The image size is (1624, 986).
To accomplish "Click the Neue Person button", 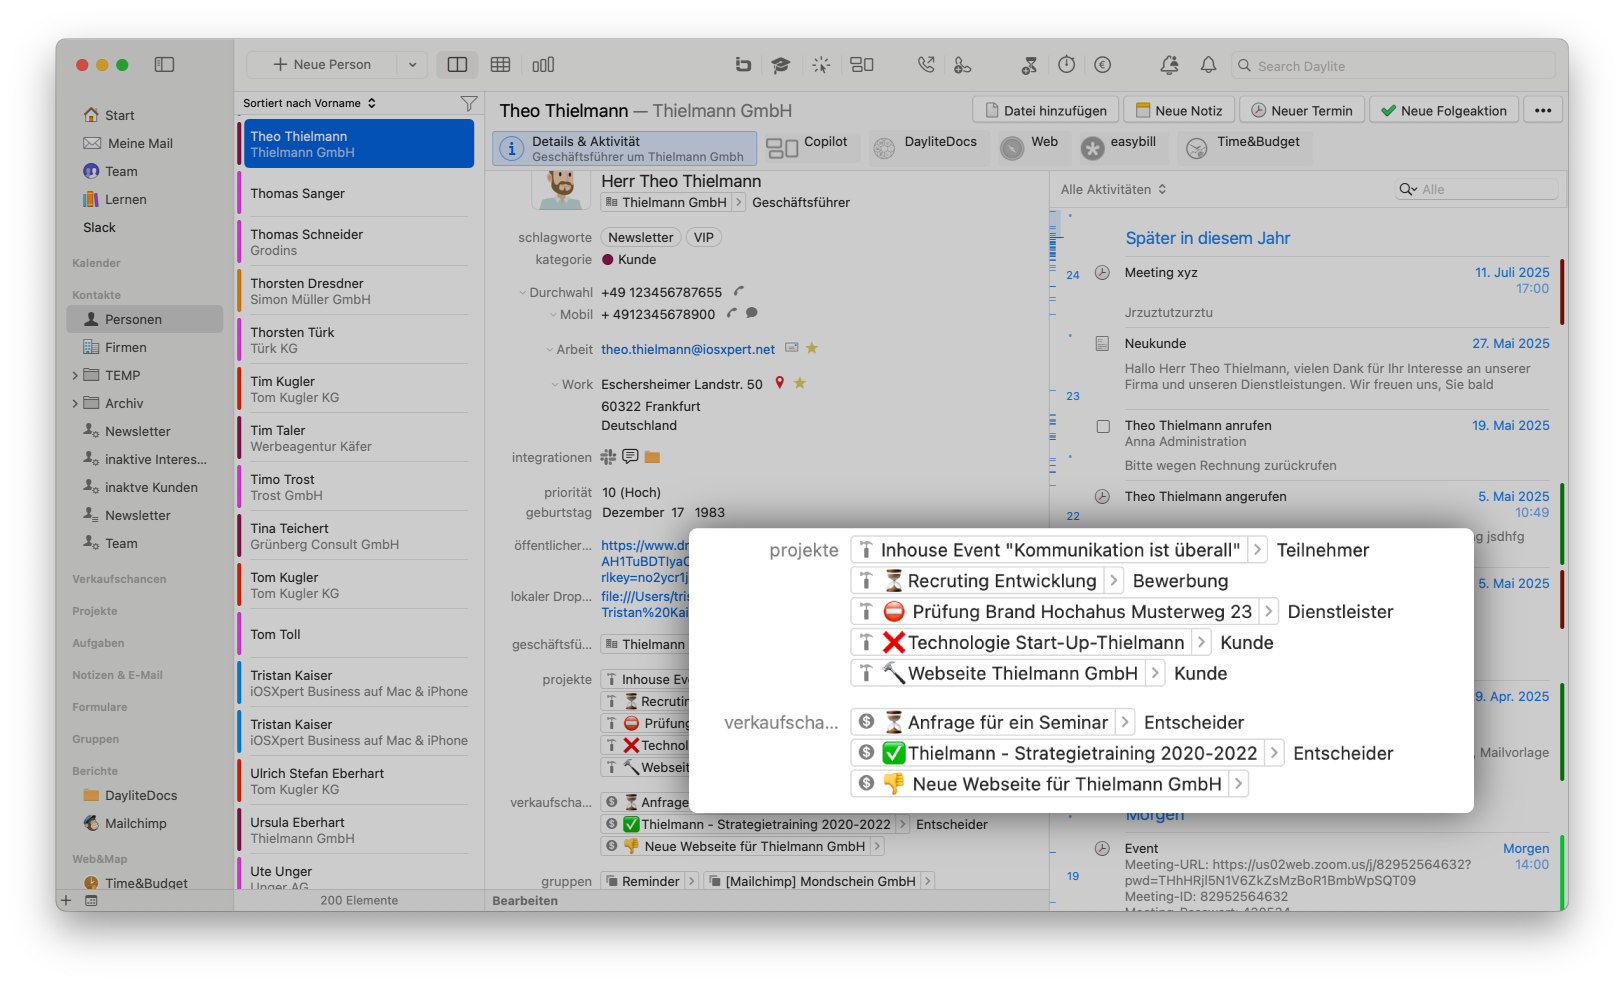I will tap(322, 65).
